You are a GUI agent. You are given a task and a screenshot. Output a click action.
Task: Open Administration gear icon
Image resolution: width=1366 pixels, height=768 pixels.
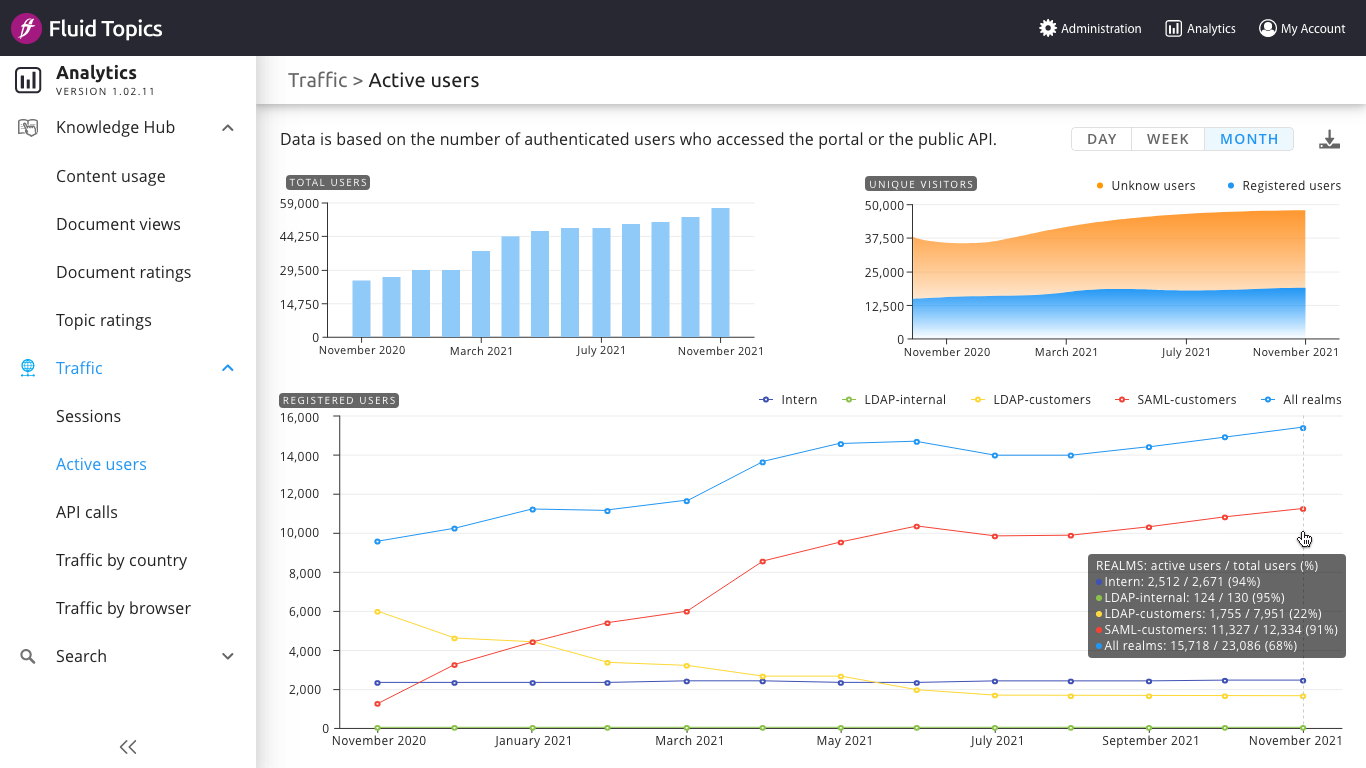click(x=1048, y=28)
